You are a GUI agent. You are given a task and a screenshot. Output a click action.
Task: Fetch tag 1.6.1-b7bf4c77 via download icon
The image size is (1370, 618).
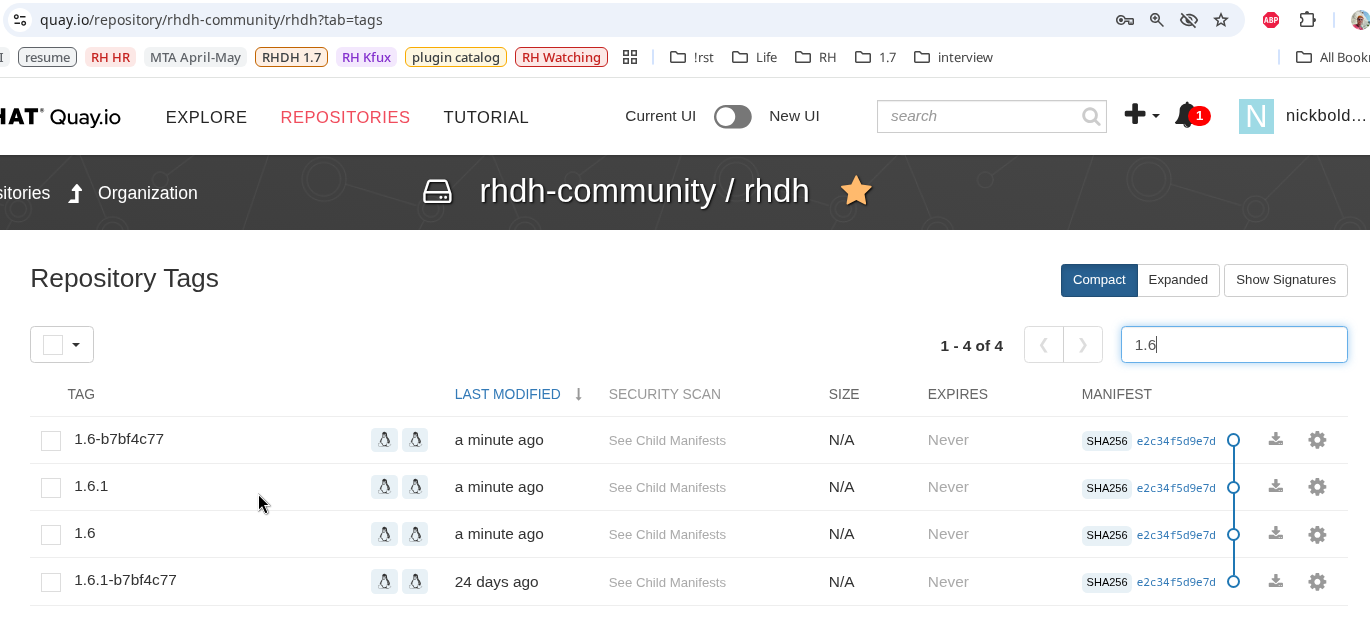click(1275, 580)
